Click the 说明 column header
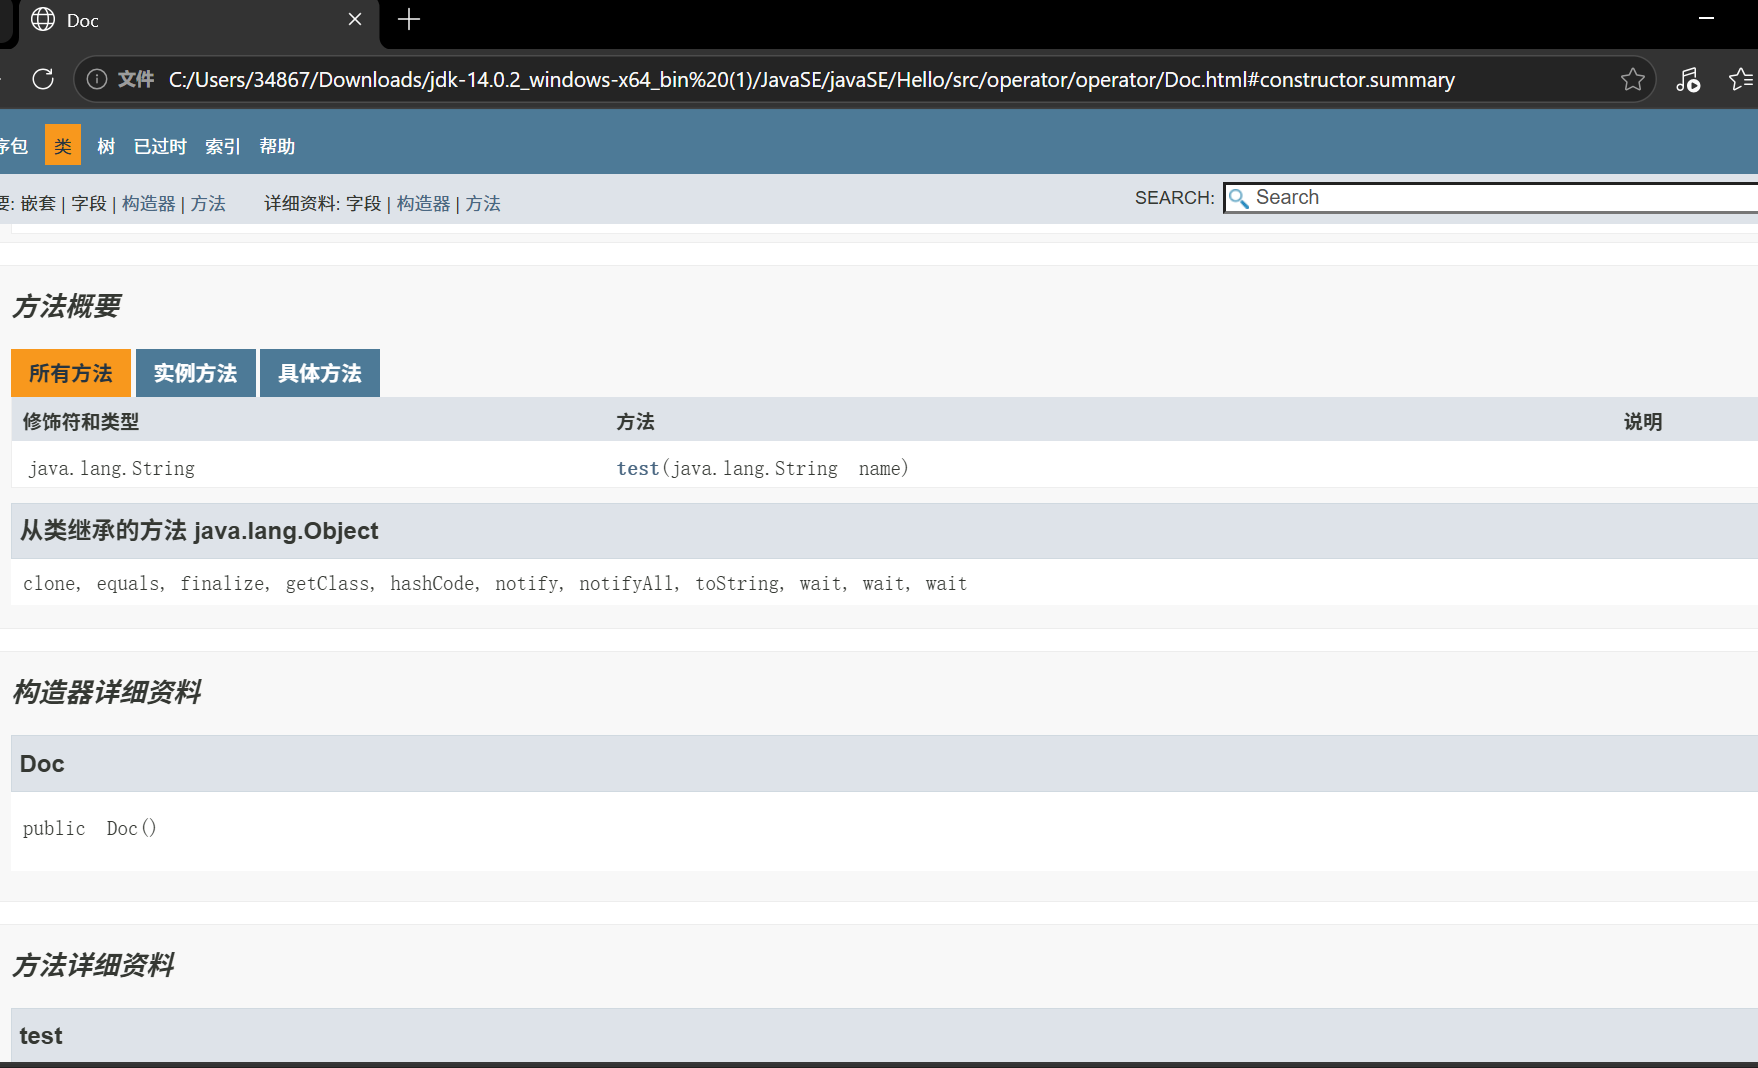 click(1643, 421)
